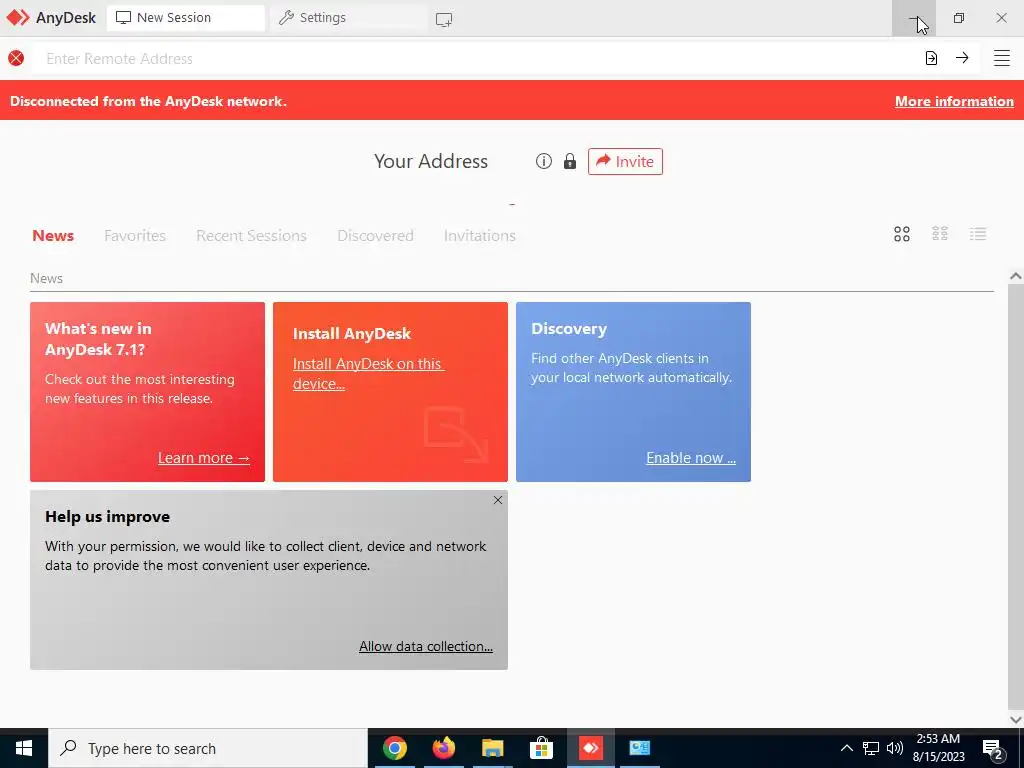The height and width of the screenshot is (768, 1024).
Task: Open File Explorer from the taskbar
Action: 492,748
